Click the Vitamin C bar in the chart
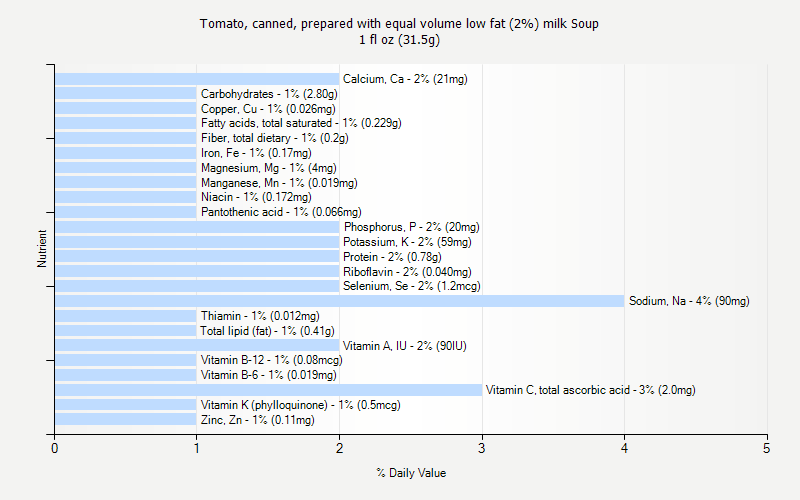The image size is (800, 500). [x=268, y=390]
